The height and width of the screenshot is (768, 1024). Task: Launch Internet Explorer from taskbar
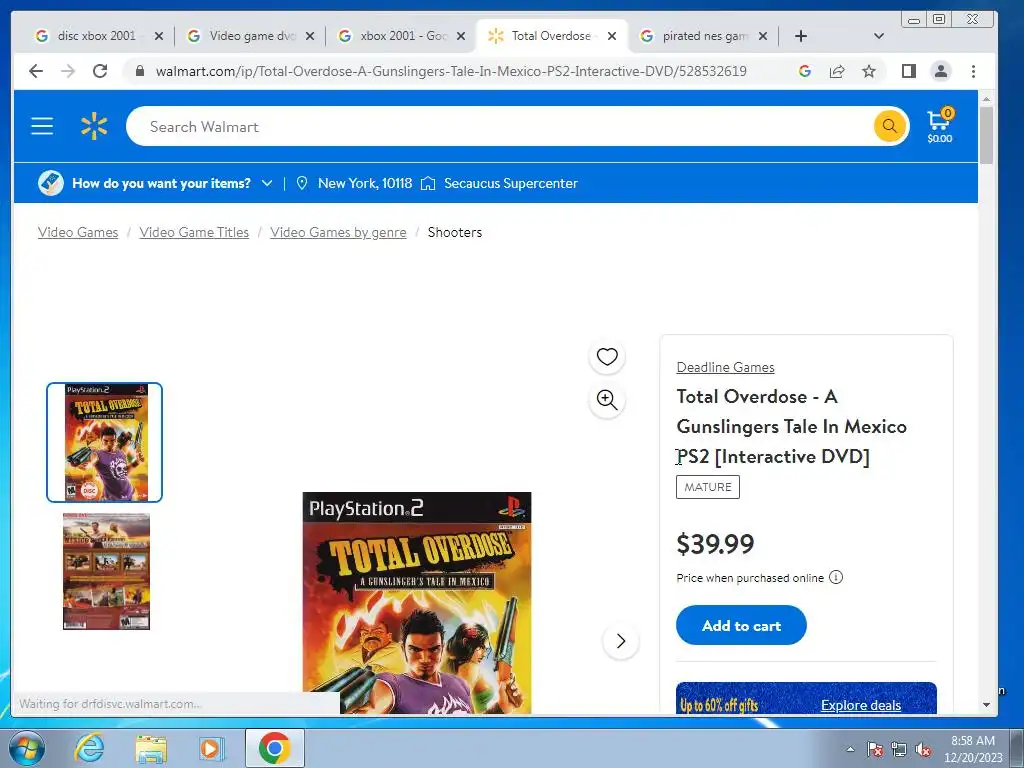point(89,748)
